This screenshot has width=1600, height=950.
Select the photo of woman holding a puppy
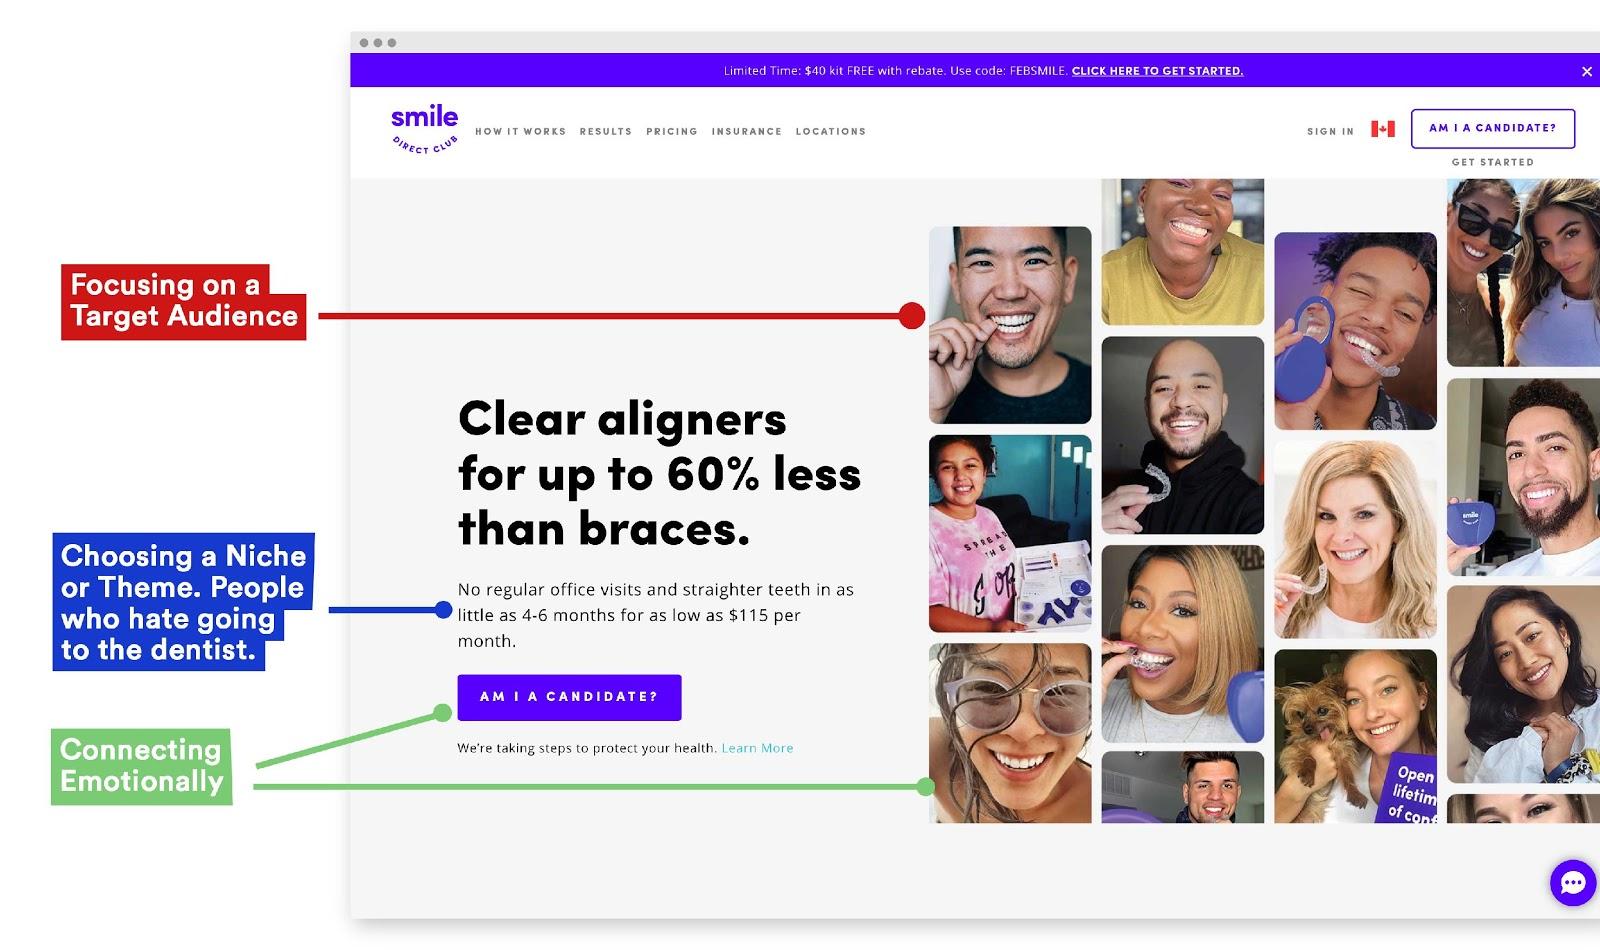[x=1355, y=736]
